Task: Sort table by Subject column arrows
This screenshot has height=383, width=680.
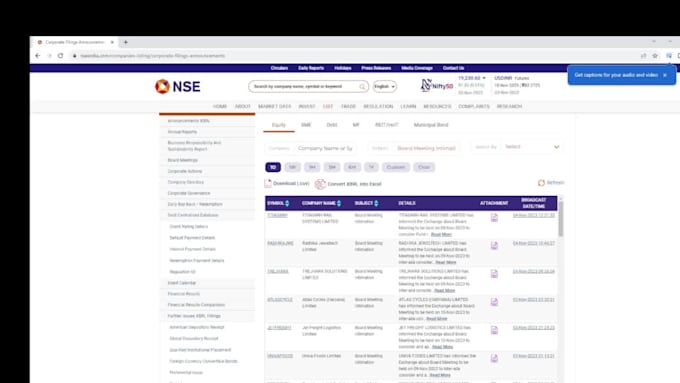Action: click(x=376, y=203)
